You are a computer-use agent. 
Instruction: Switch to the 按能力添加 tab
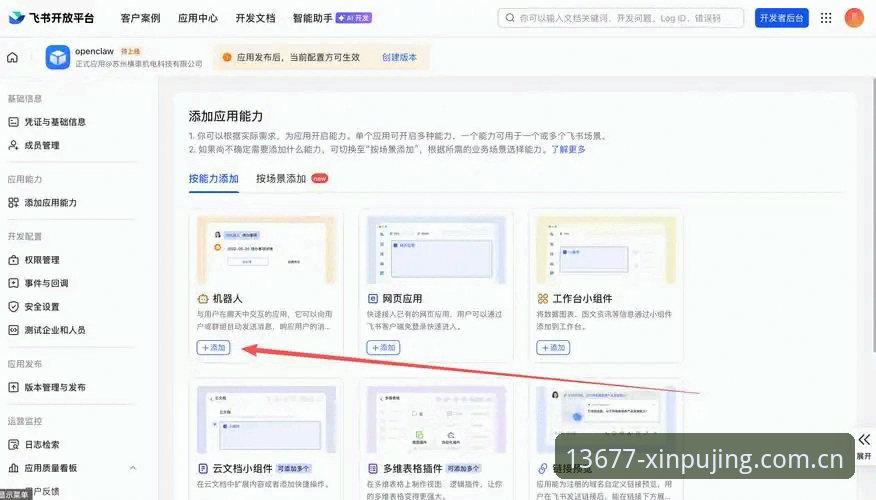[213, 179]
